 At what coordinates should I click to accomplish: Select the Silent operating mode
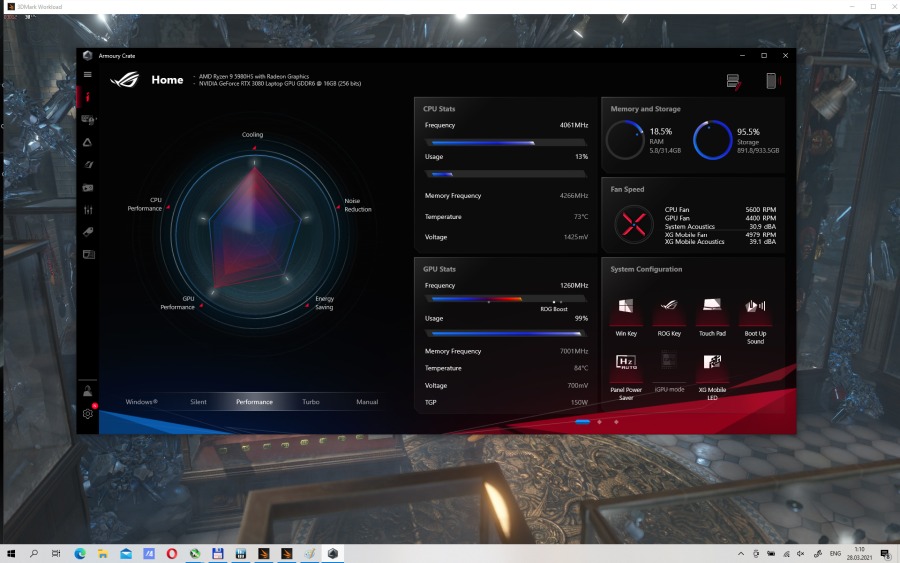pos(198,402)
